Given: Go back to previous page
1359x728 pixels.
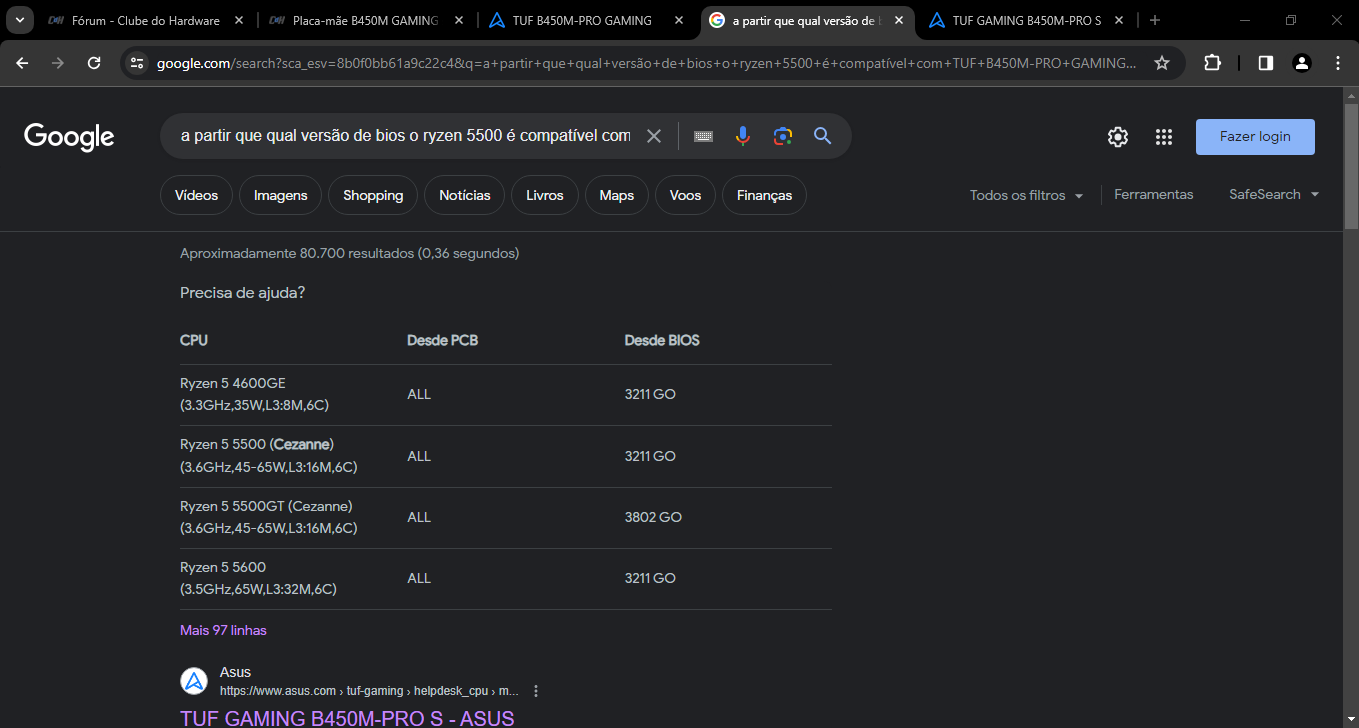Looking at the screenshot, I should tap(22, 63).
